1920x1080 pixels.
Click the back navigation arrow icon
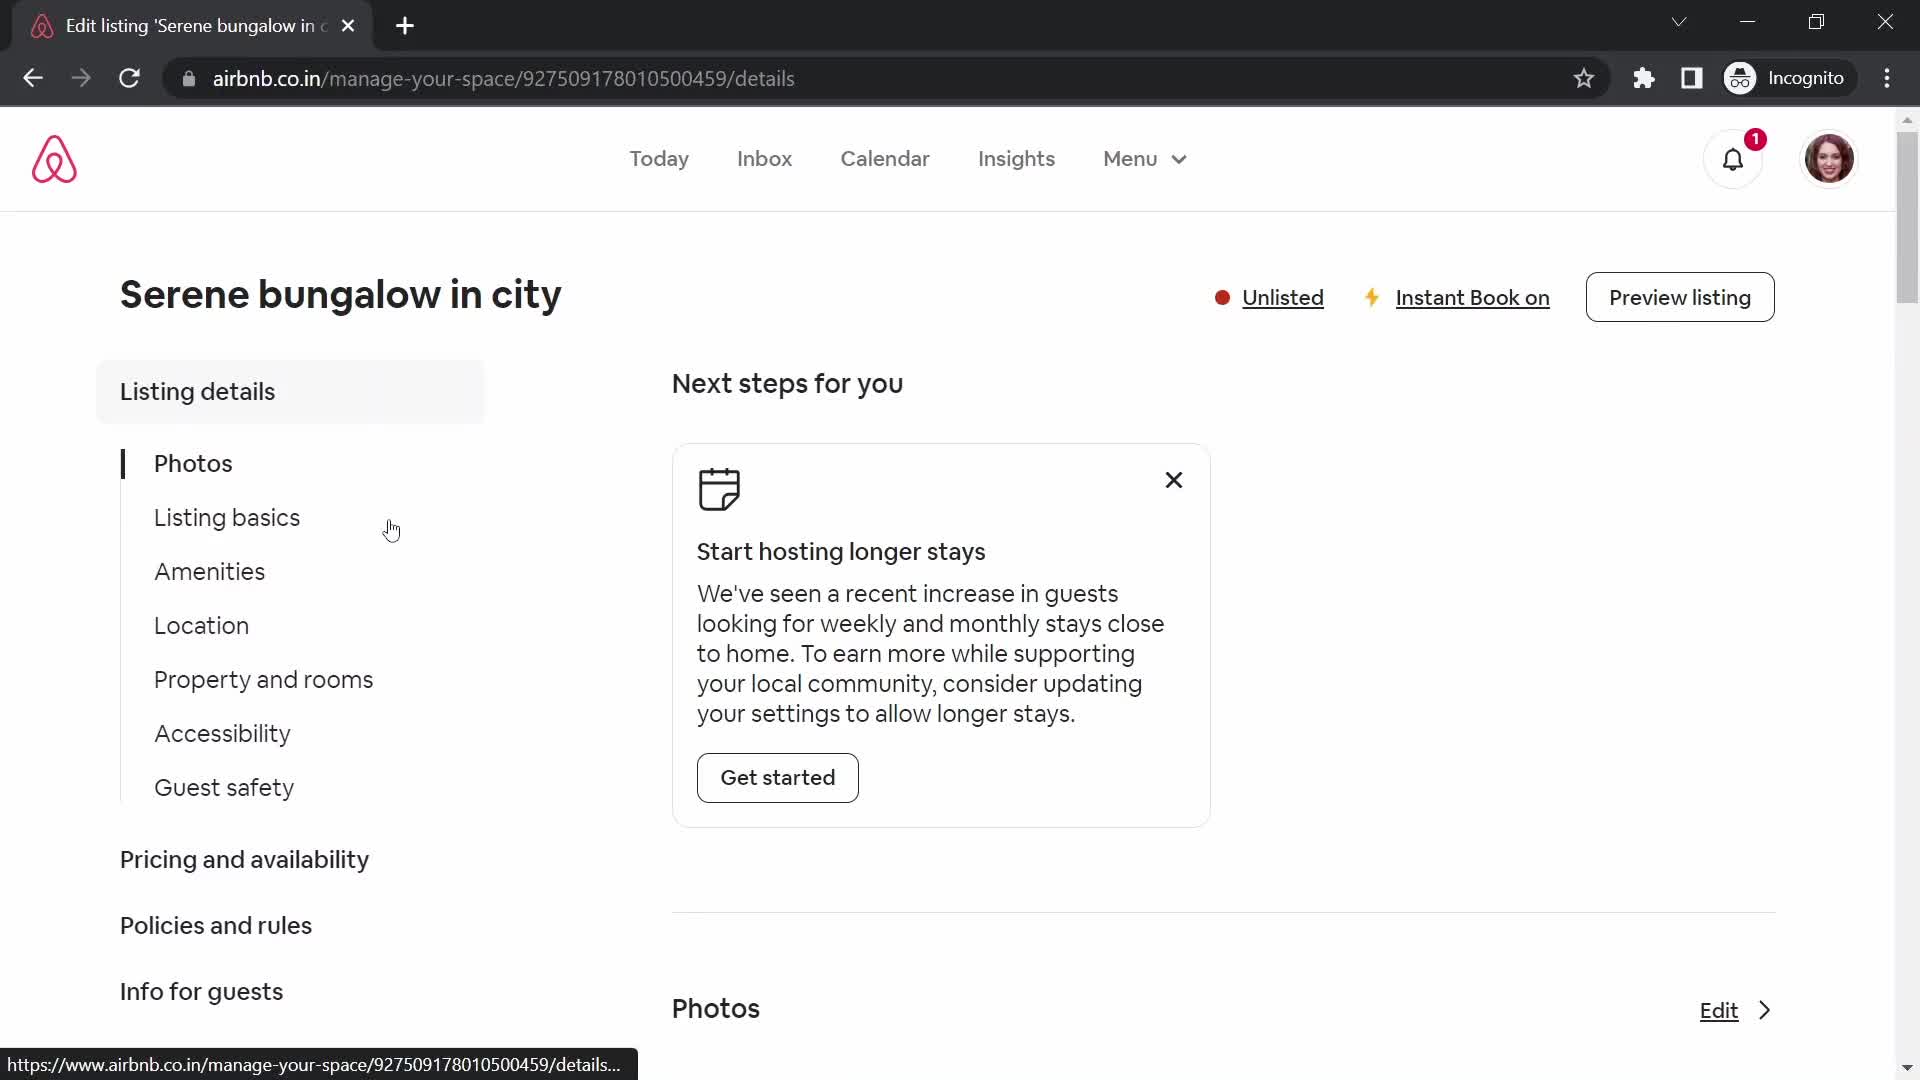pos(32,78)
